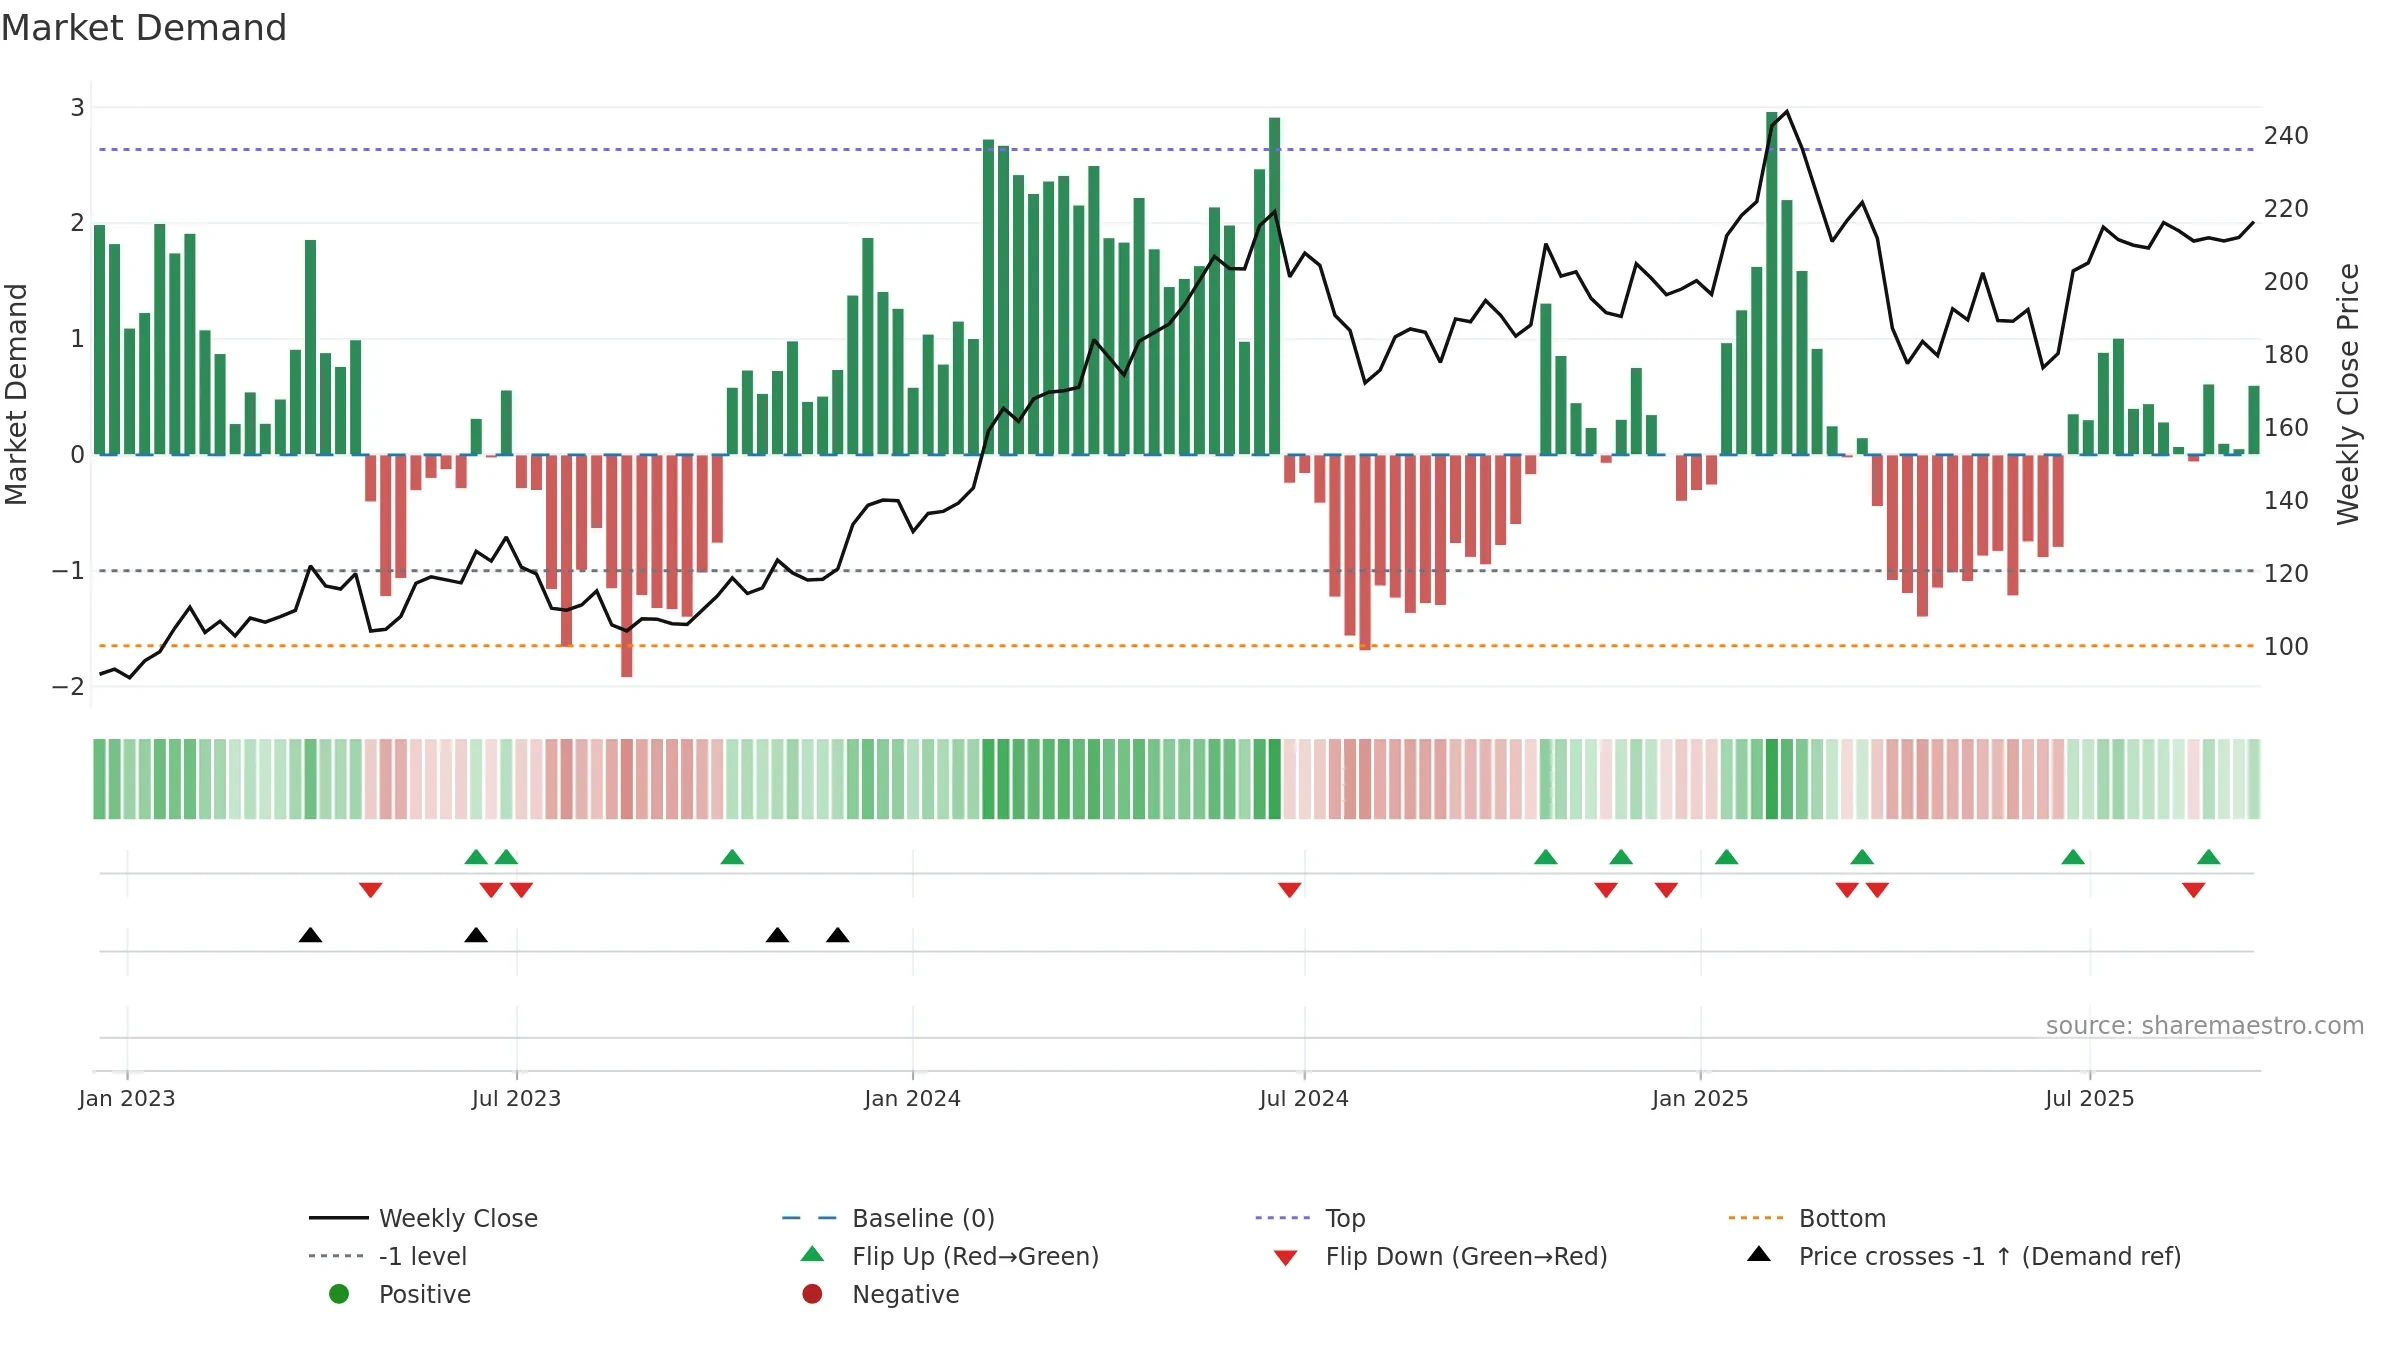Toggle the Top legend label
This screenshot has height=1350, width=2400.
(1345, 1218)
